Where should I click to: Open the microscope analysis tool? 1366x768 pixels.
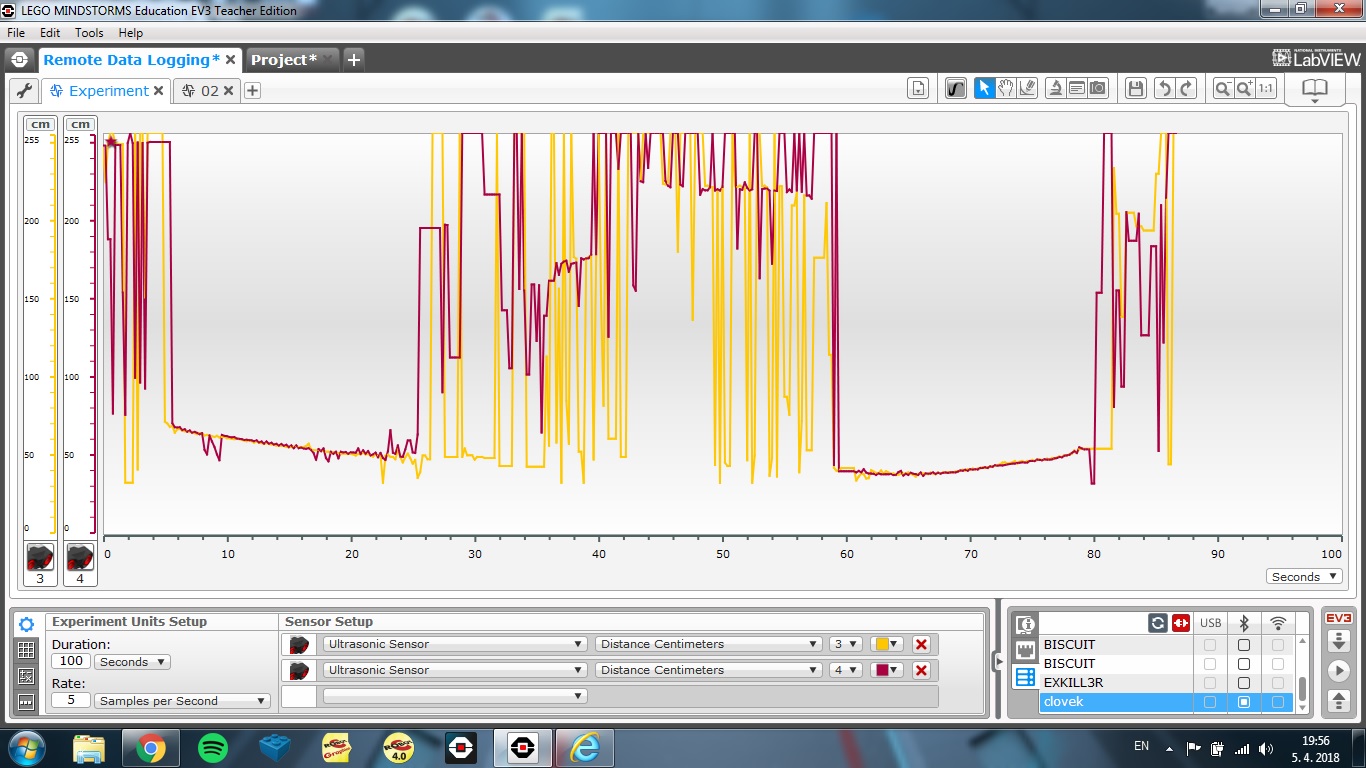(x=1055, y=88)
